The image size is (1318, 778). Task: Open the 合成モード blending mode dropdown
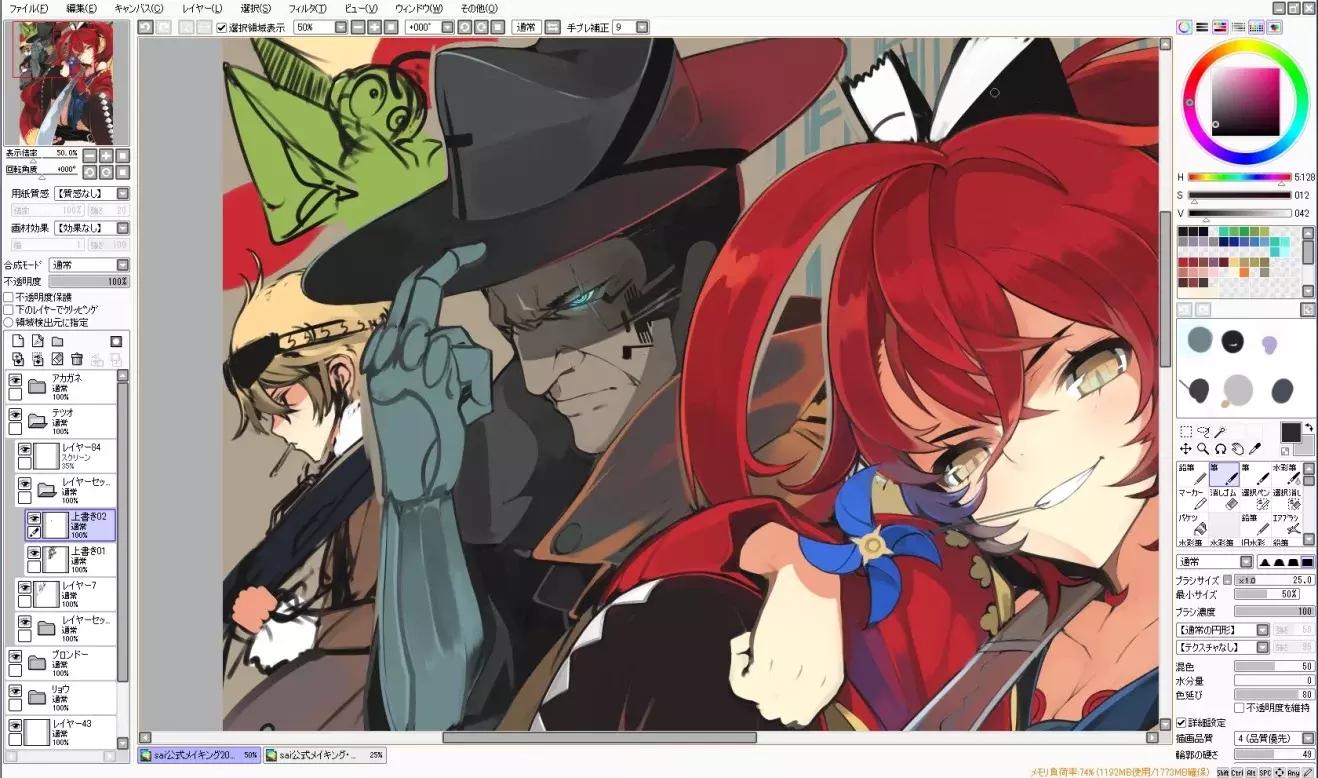pos(123,265)
